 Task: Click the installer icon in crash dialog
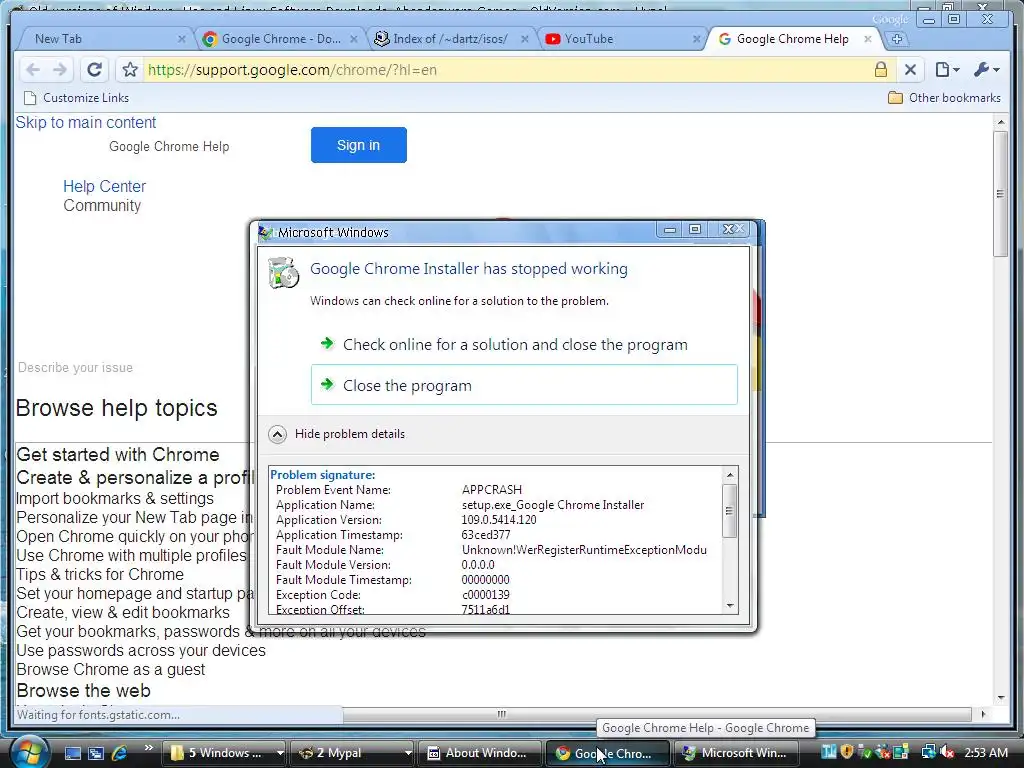click(283, 273)
